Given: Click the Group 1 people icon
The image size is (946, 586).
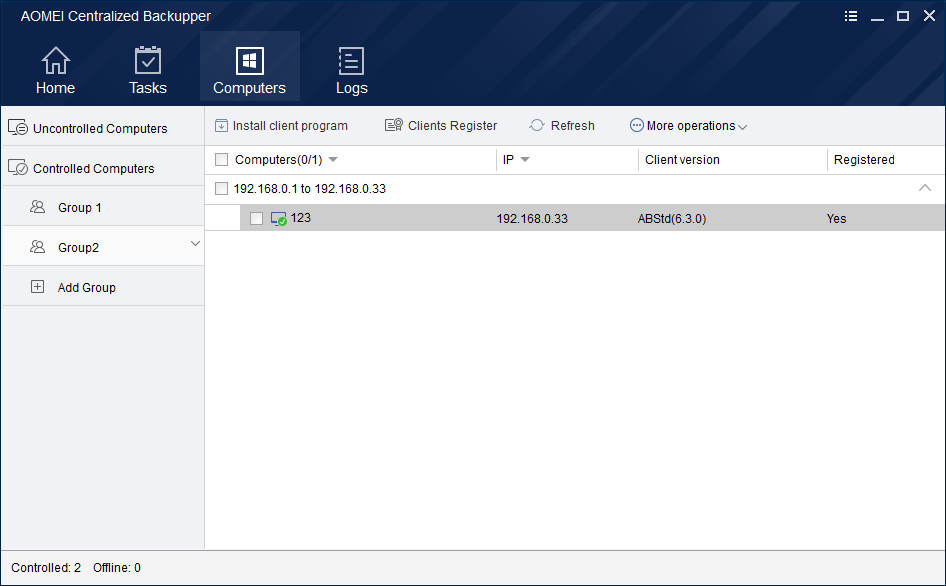Looking at the screenshot, I should coord(37,207).
